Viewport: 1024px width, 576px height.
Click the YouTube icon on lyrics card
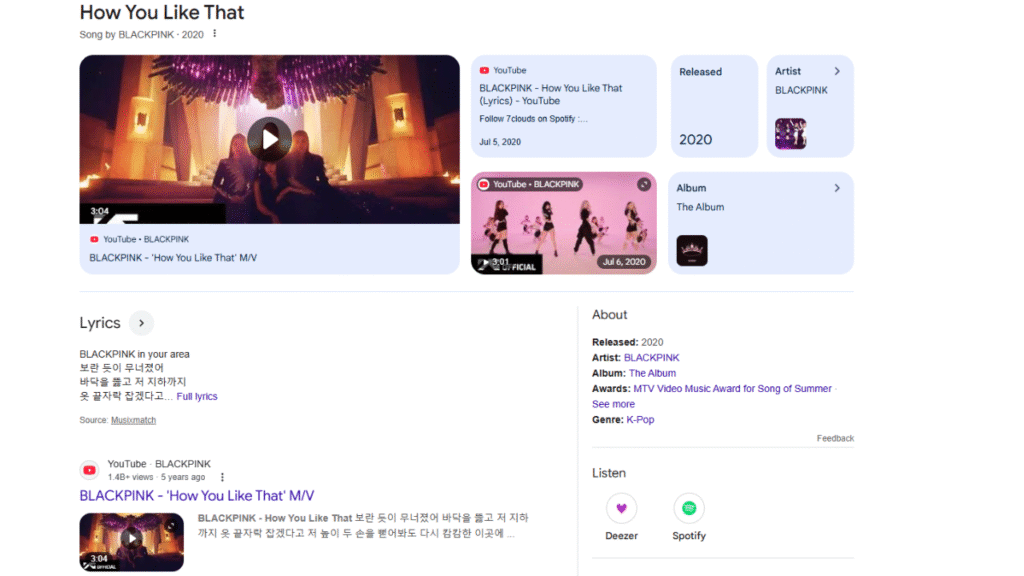click(484, 71)
